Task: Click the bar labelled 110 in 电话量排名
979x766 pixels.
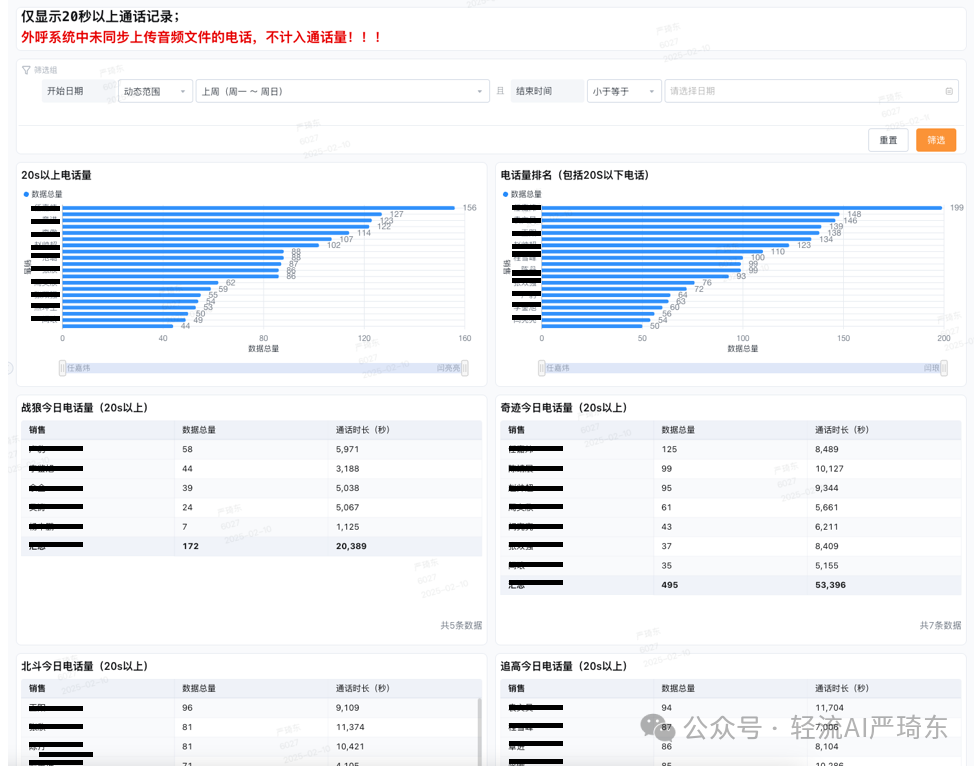Action: point(652,252)
